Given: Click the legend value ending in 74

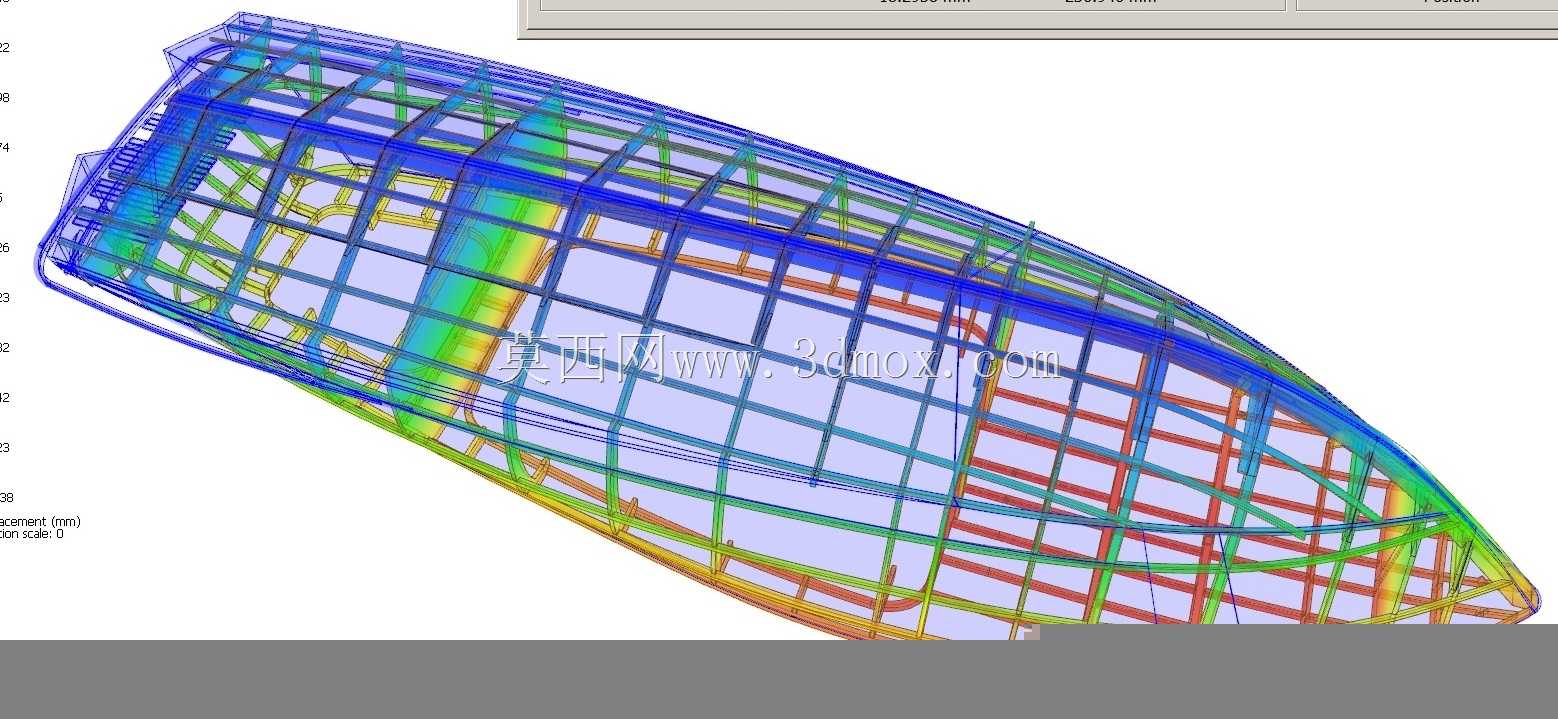Looking at the screenshot, I should tap(5, 147).
